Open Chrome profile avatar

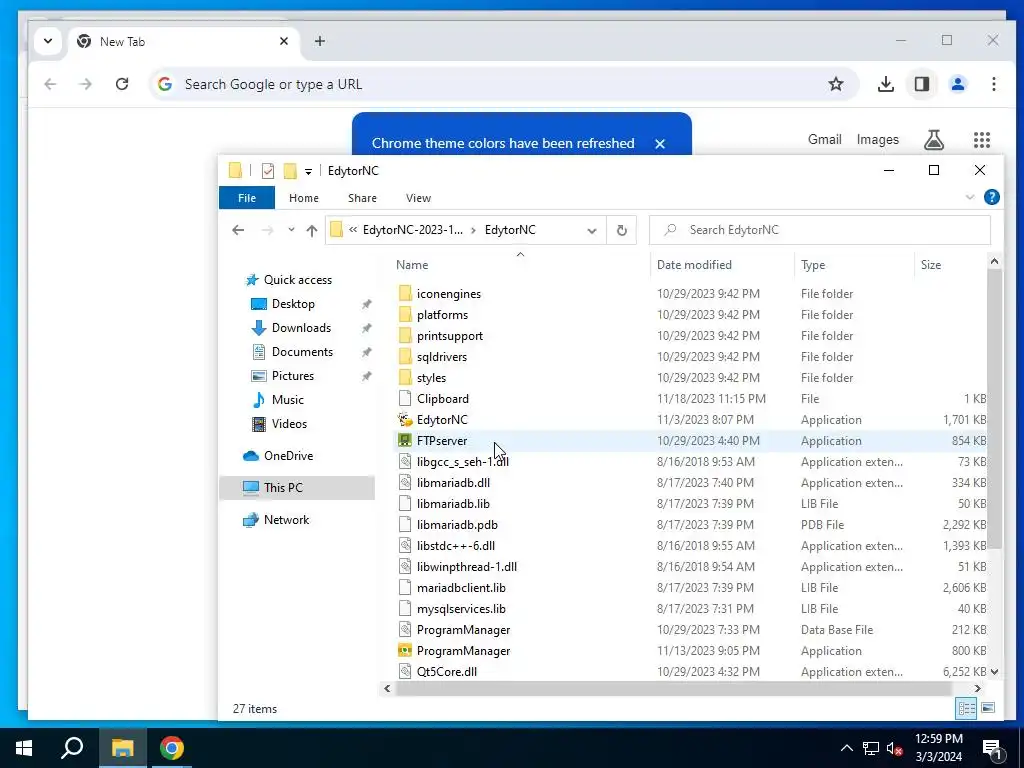958,84
